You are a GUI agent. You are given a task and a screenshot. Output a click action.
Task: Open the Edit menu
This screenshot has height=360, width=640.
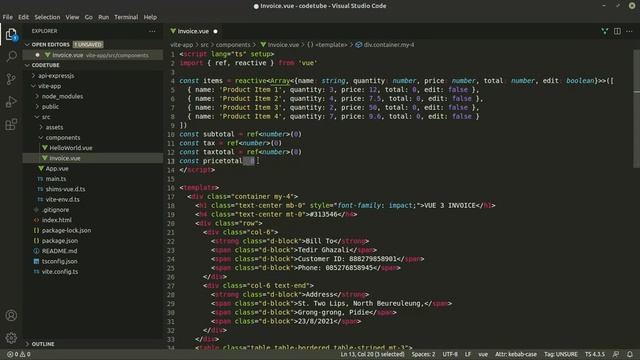pyautogui.click(x=24, y=17)
